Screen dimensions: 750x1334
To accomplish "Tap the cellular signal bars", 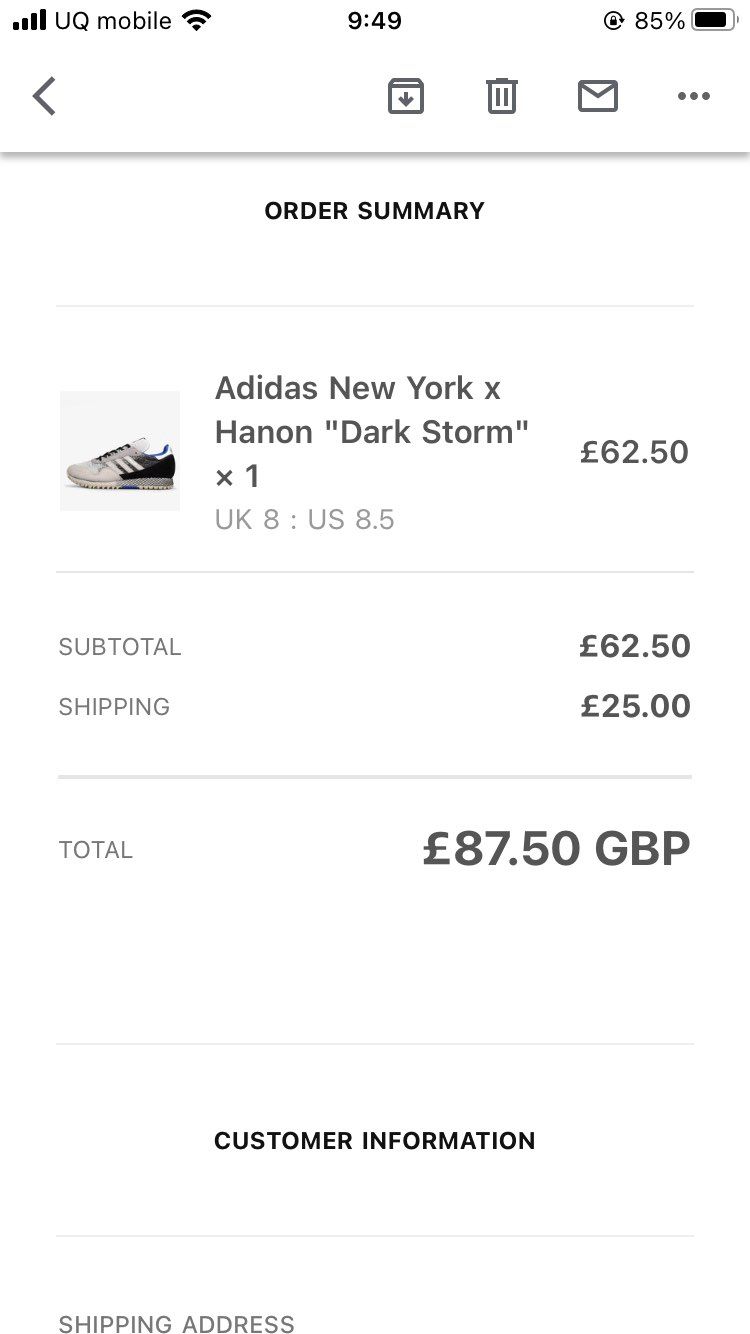I will pos(30,21).
